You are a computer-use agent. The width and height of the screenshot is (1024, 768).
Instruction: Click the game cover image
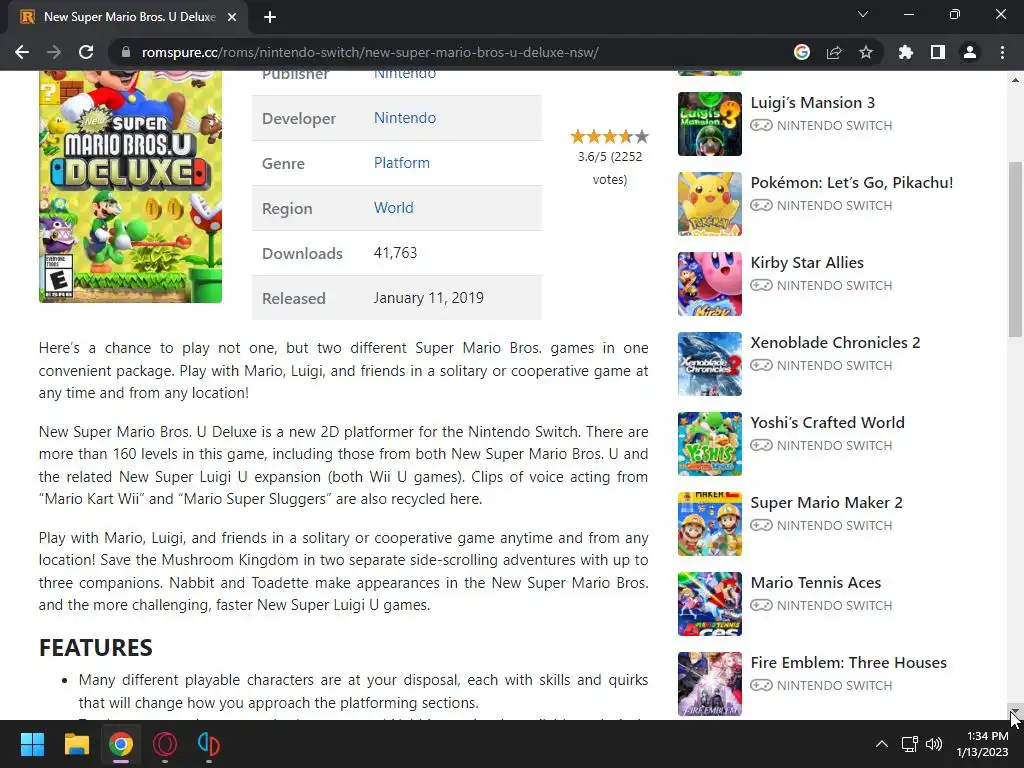131,186
